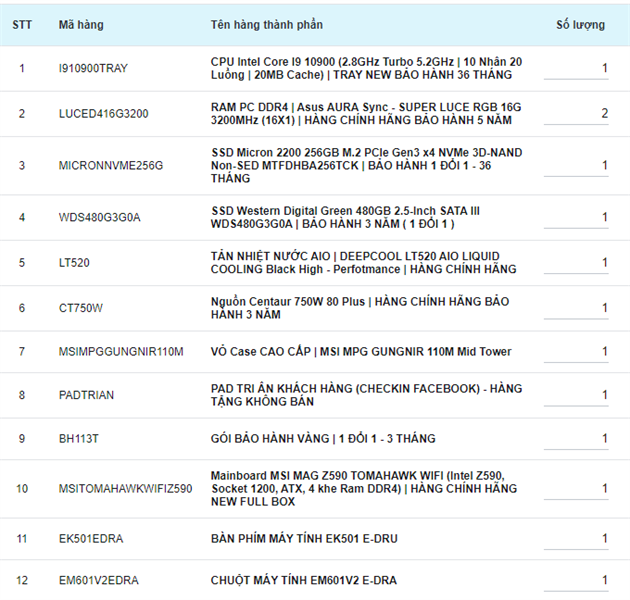Edit quantity for Asus AURA Sync RAM
The height and width of the screenshot is (600, 630).
pos(577,113)
